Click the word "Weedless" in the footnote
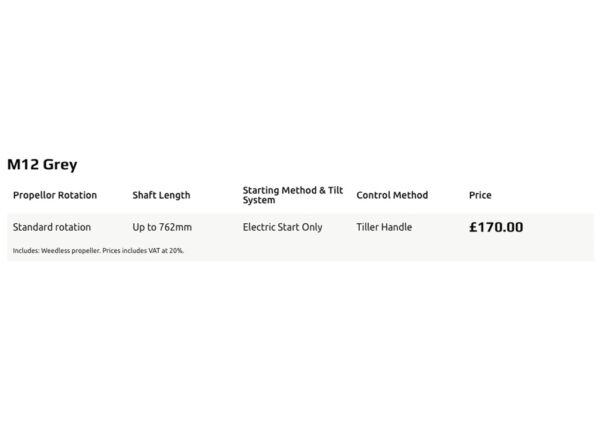600x440 pixels. tap(58, 250)
